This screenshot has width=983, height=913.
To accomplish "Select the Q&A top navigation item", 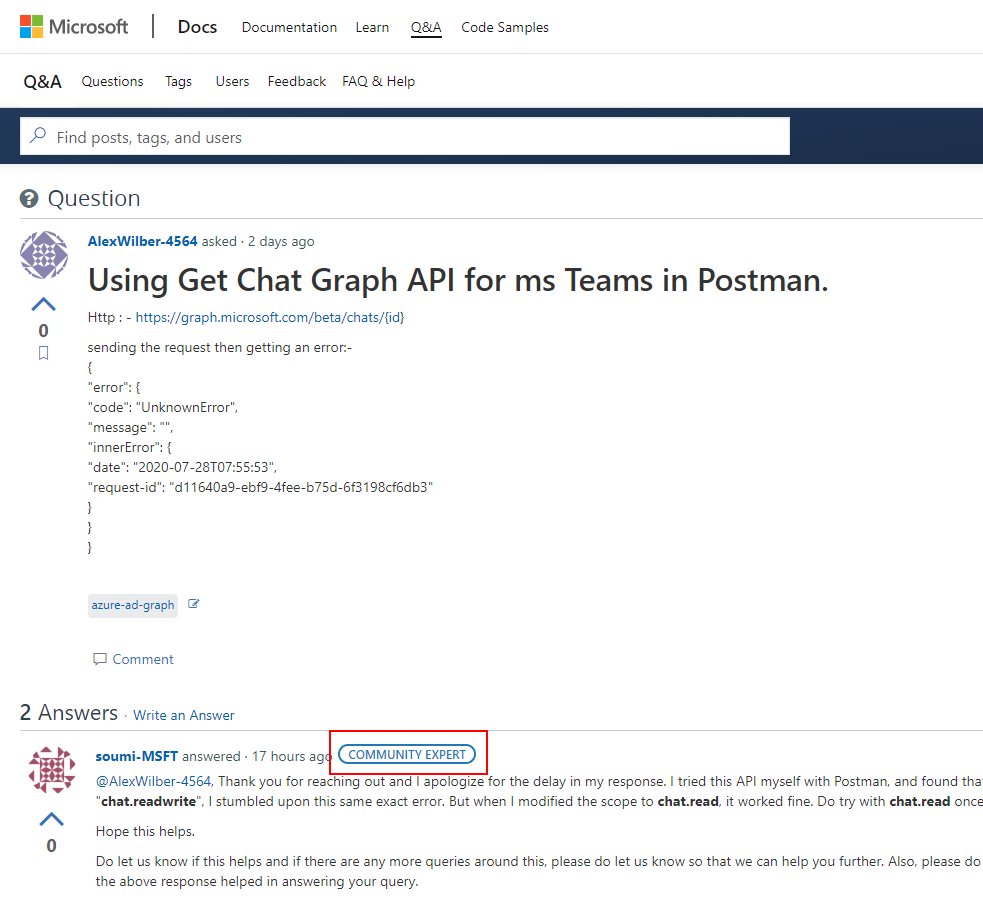I will click(426, 28).
